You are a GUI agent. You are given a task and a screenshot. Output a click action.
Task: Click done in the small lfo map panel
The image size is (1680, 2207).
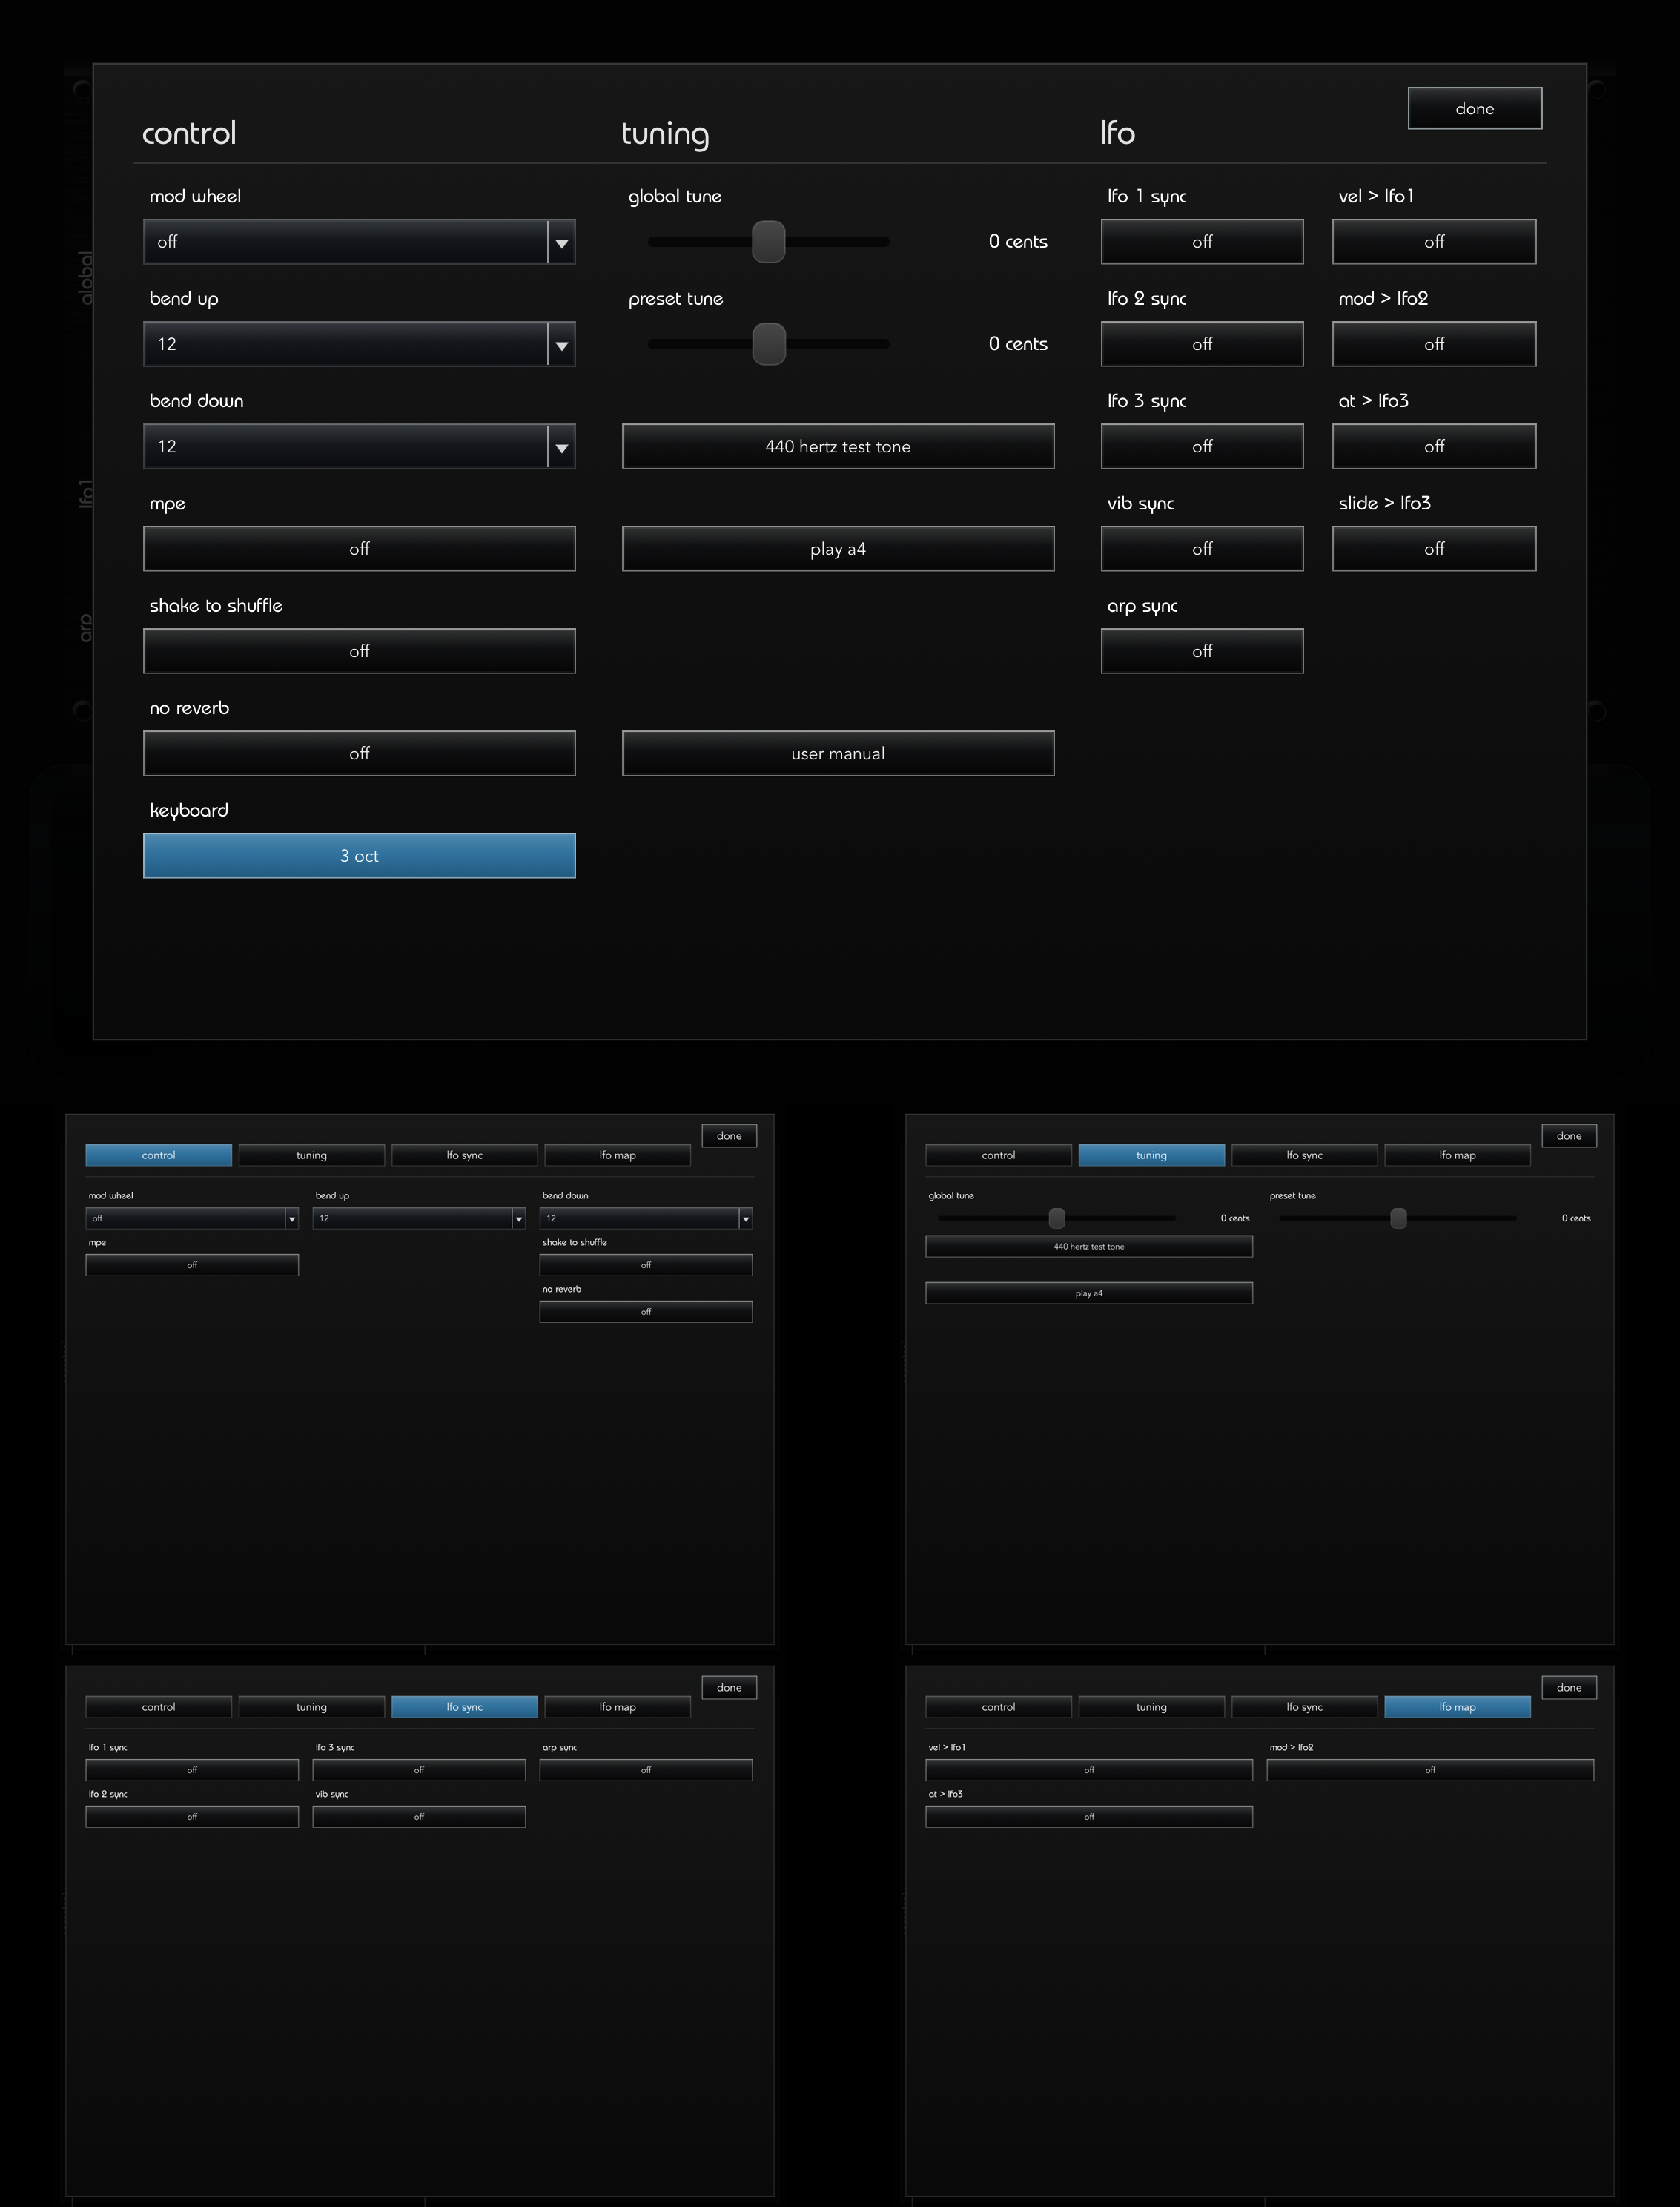1569,1688
